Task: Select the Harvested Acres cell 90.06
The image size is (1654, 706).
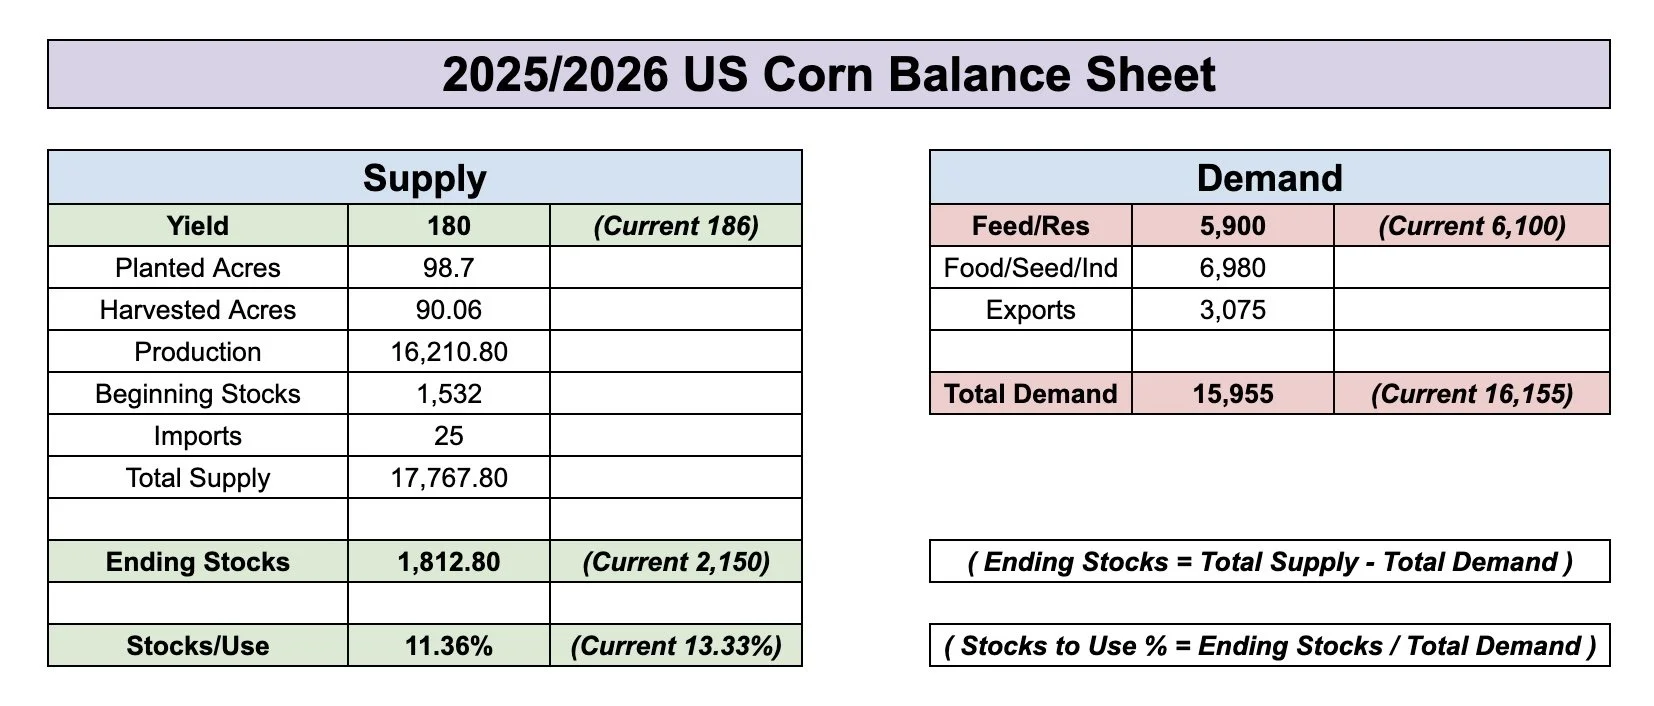Action: [449, 310]
